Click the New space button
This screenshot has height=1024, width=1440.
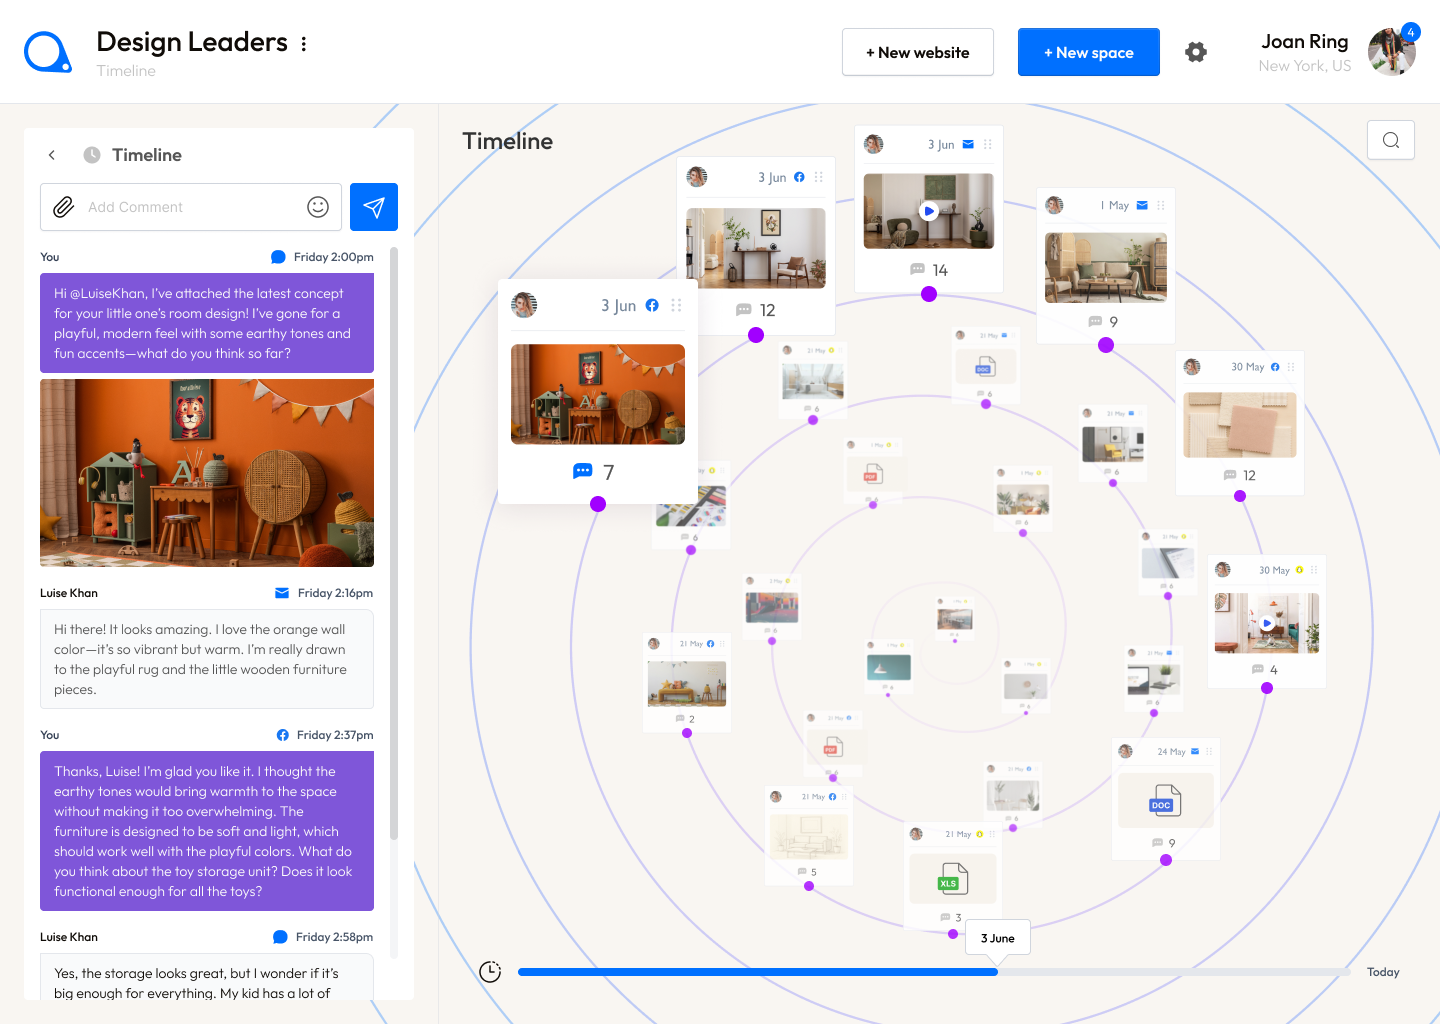[1088, 52]
